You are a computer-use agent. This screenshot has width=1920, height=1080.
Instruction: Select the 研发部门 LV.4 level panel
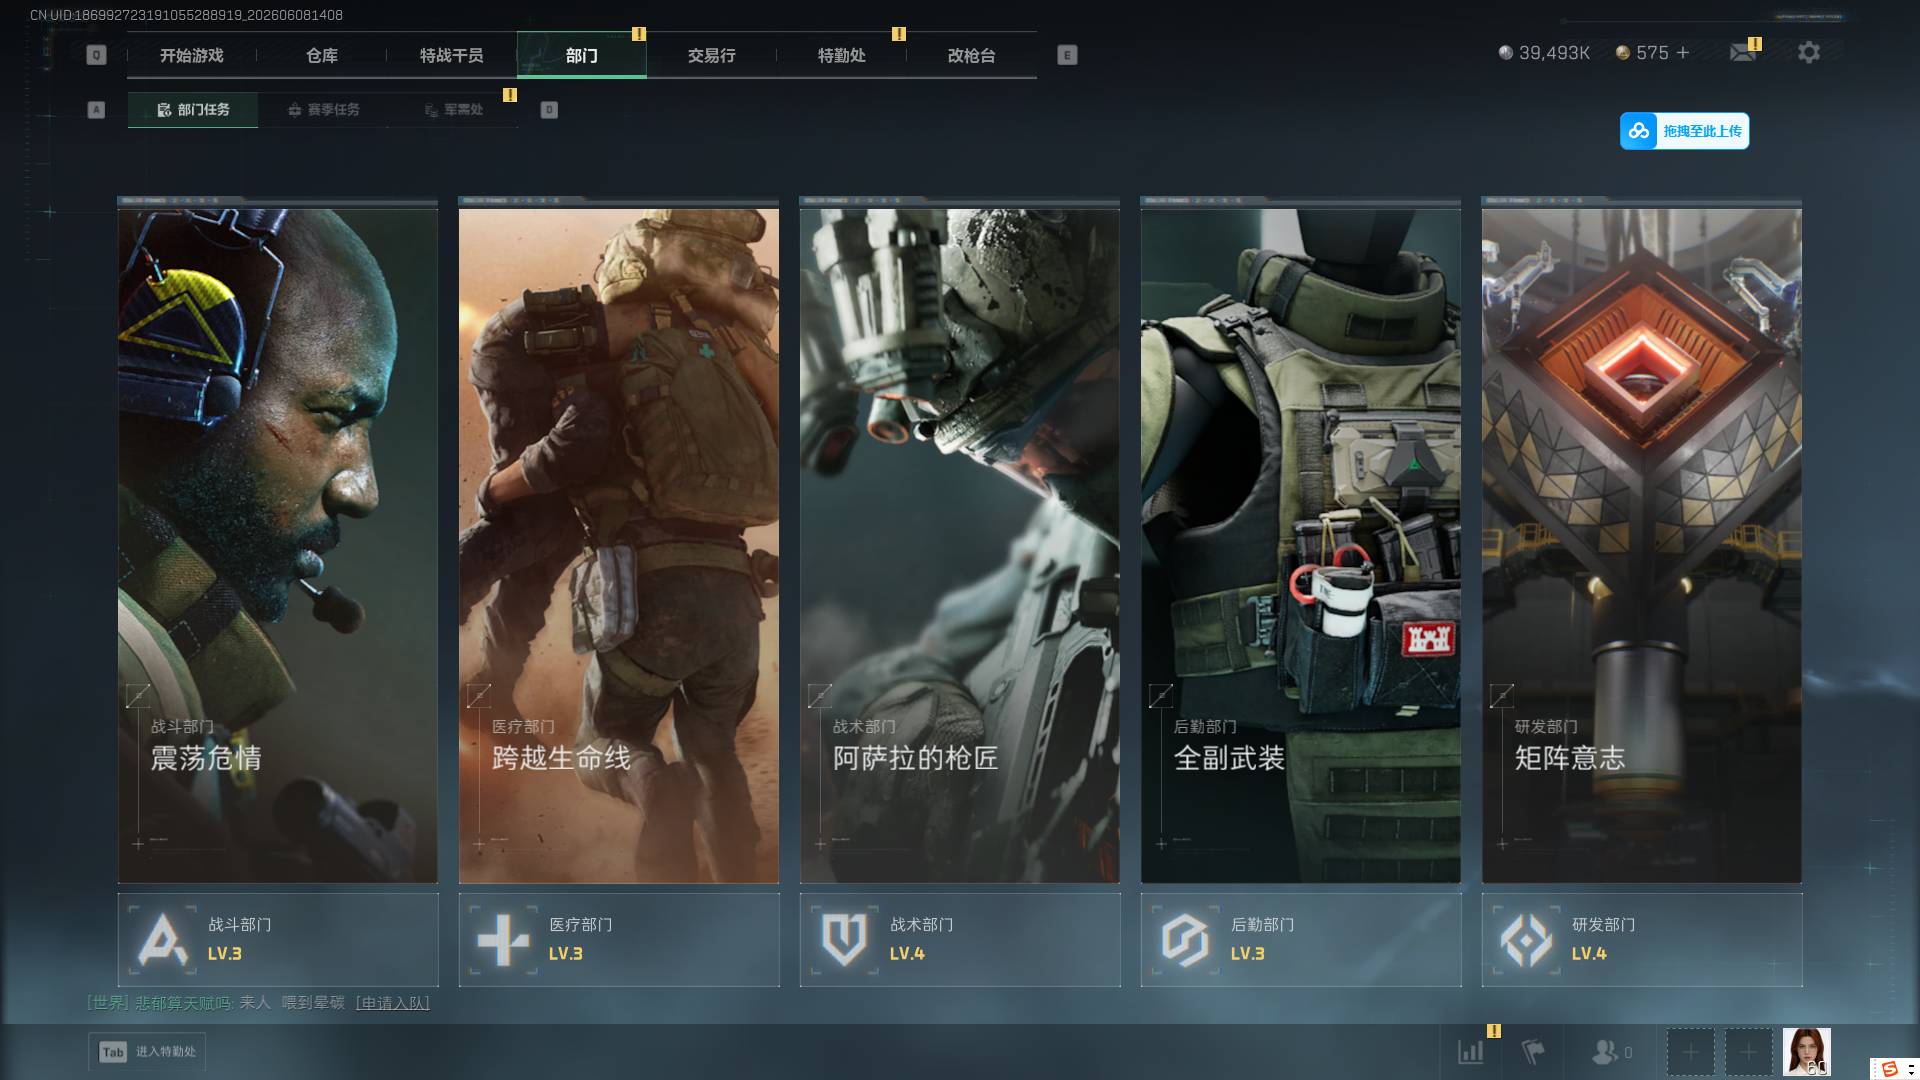[x=1642, y=940]
